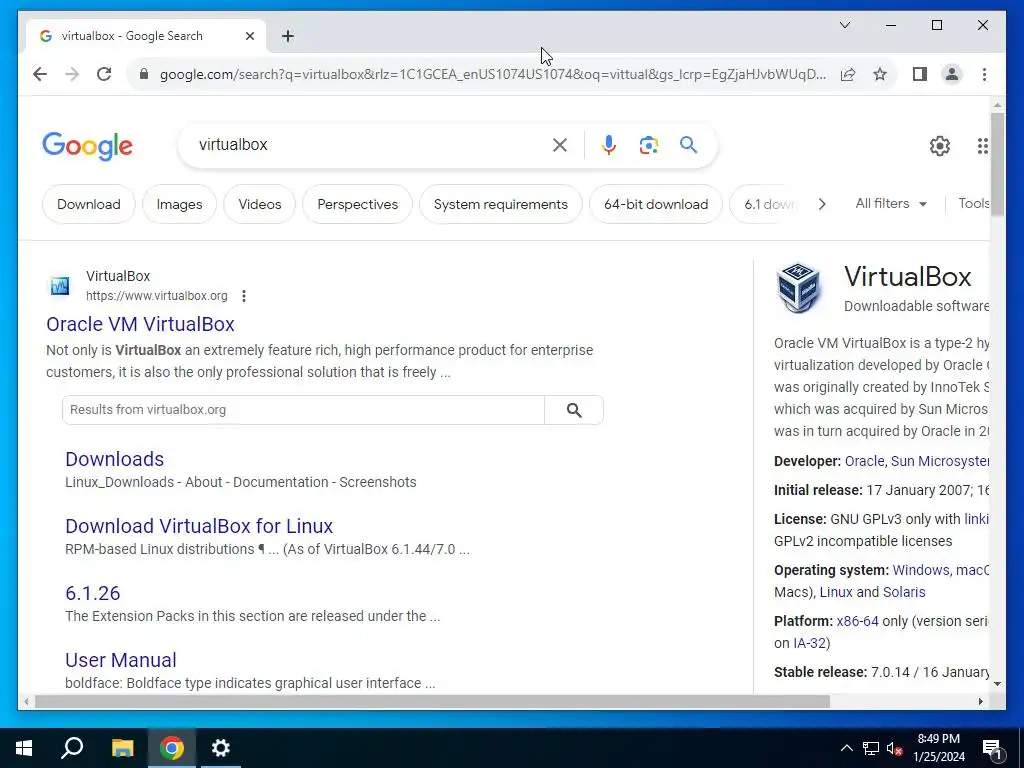This screenshot has height=768, width=1024.
Task: Click the scroll-down arrow of page
Action: (x=997, y=684)
